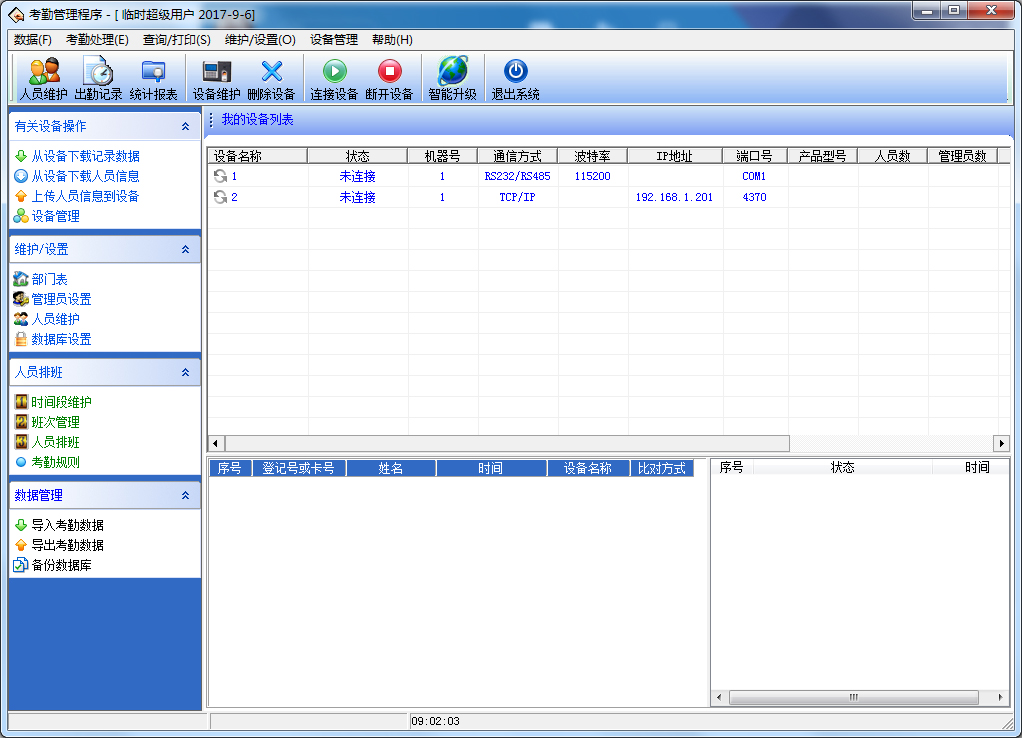Click the device list horizontal scrollbar
Viewport: 1022px width, 738px height.
click(x=498, y=443)
